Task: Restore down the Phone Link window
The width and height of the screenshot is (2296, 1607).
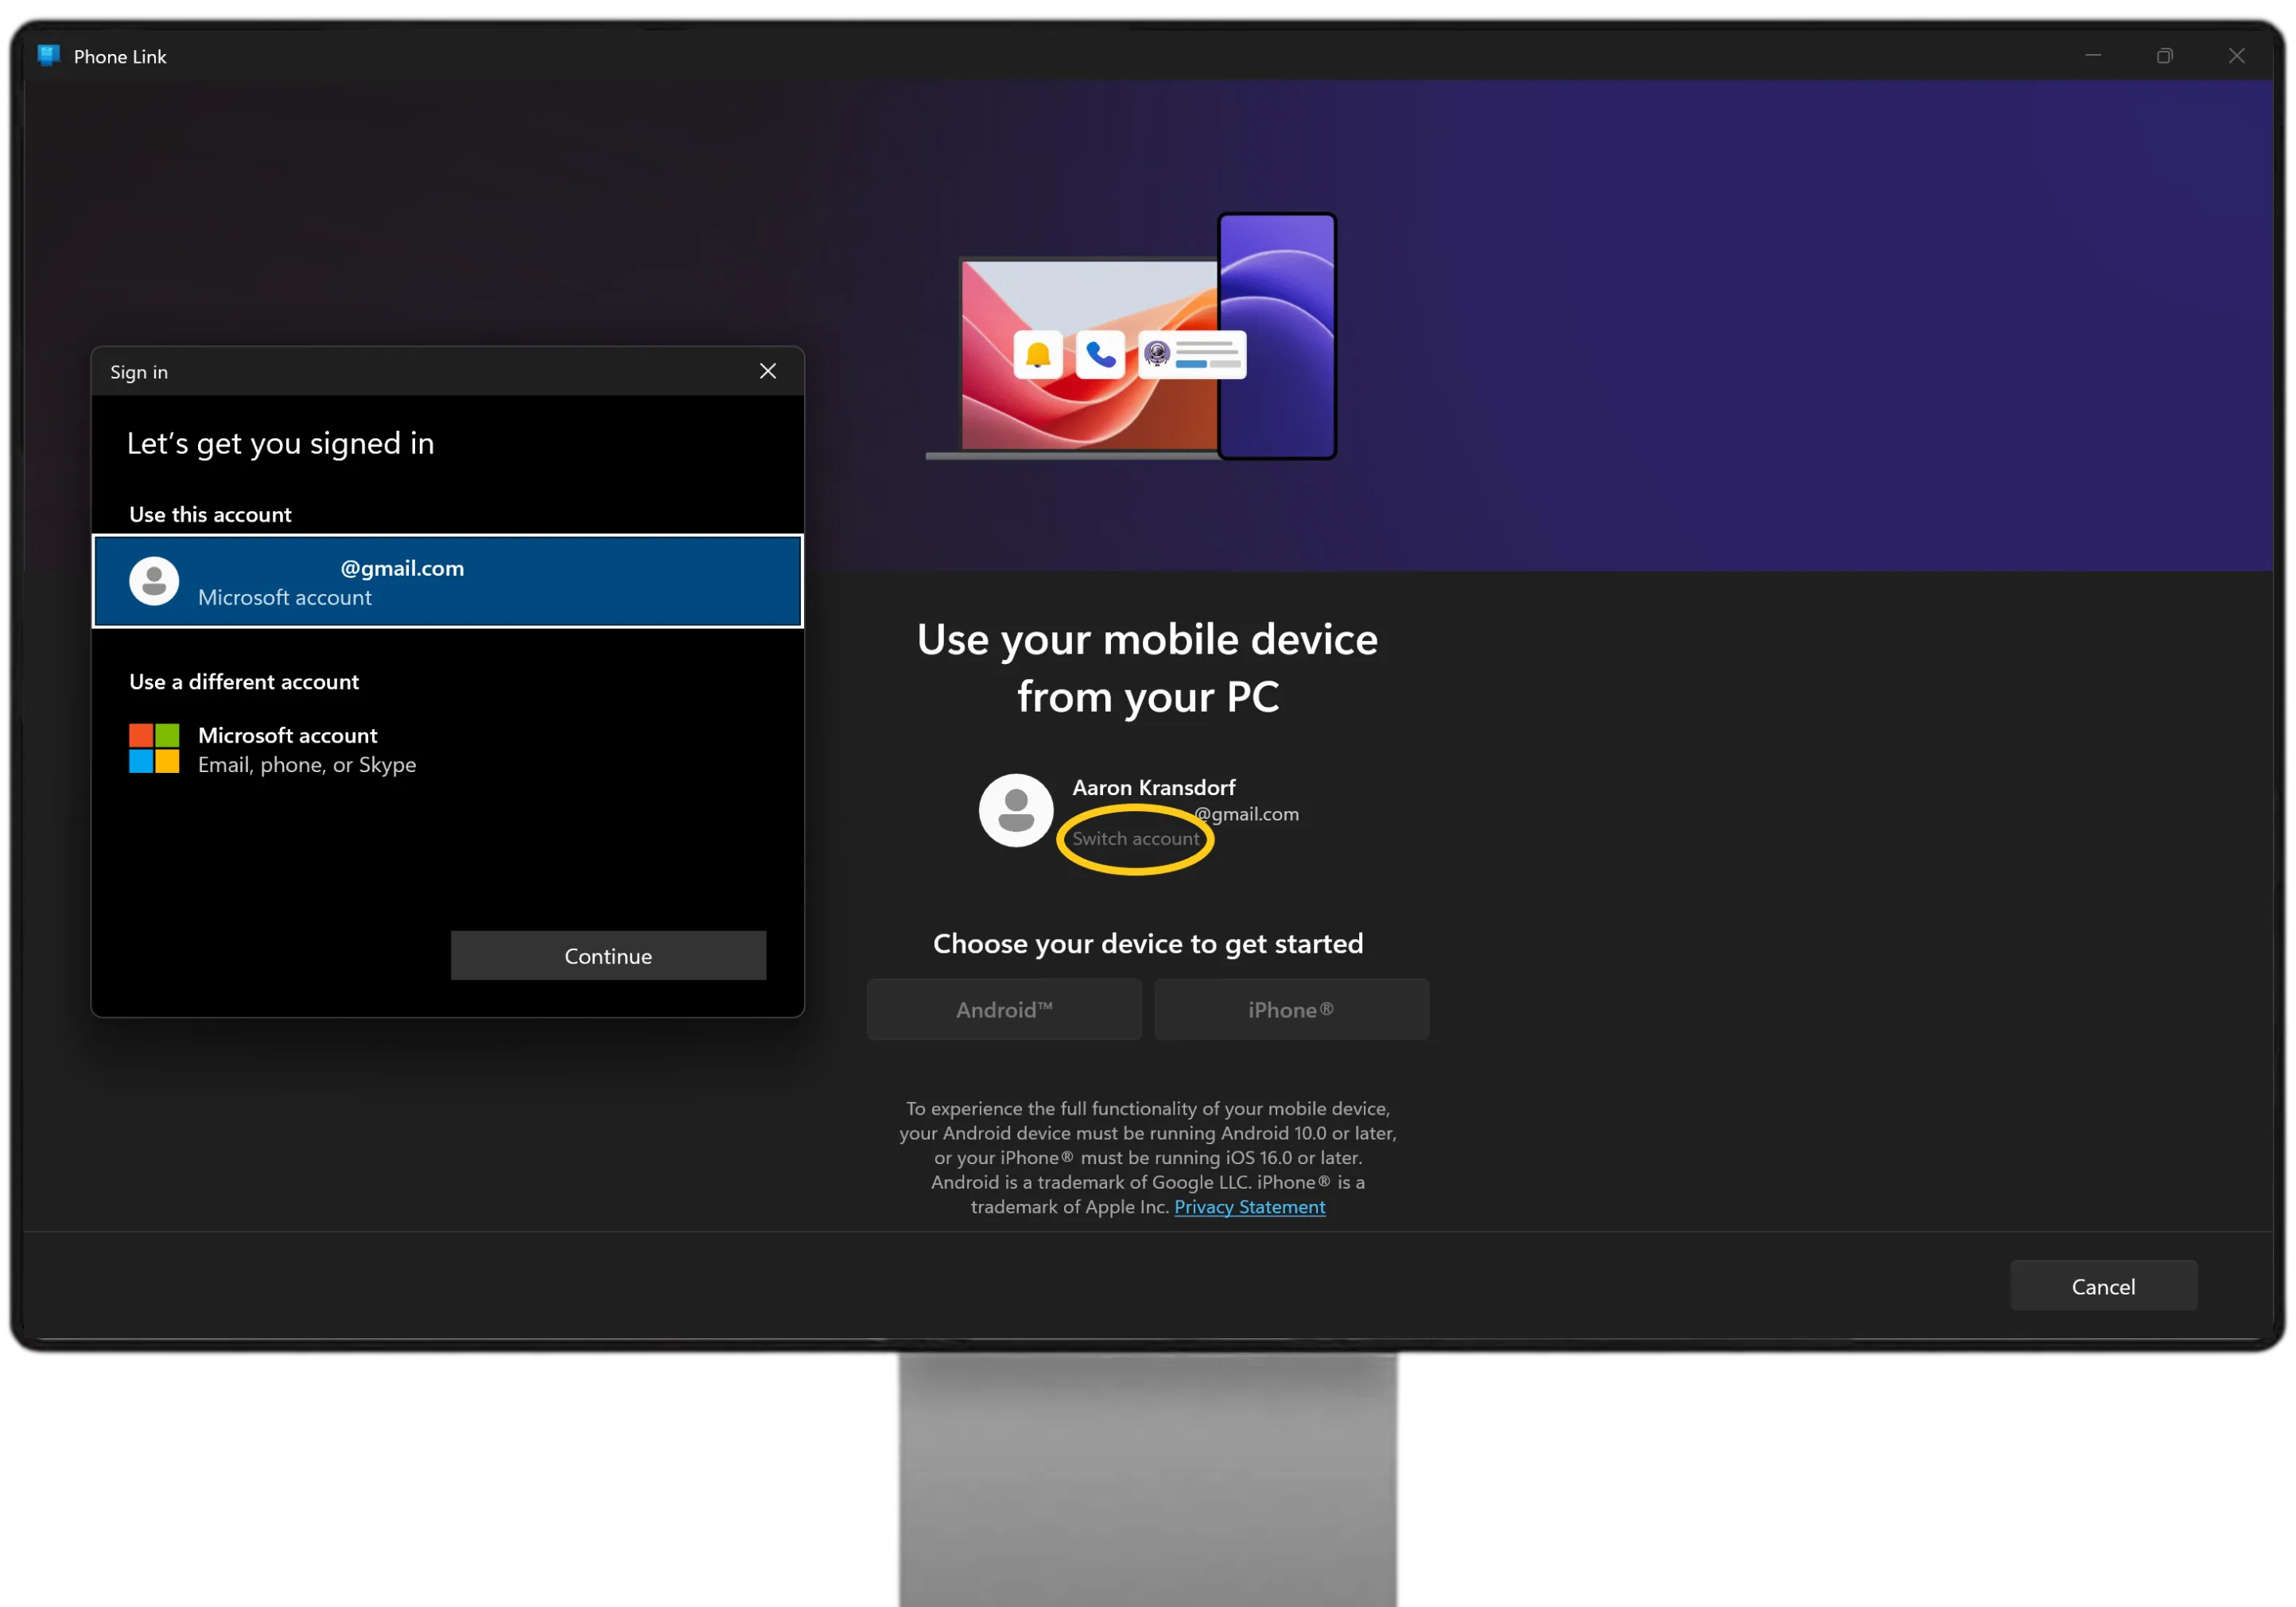Action: click(x=2164, y=56)
